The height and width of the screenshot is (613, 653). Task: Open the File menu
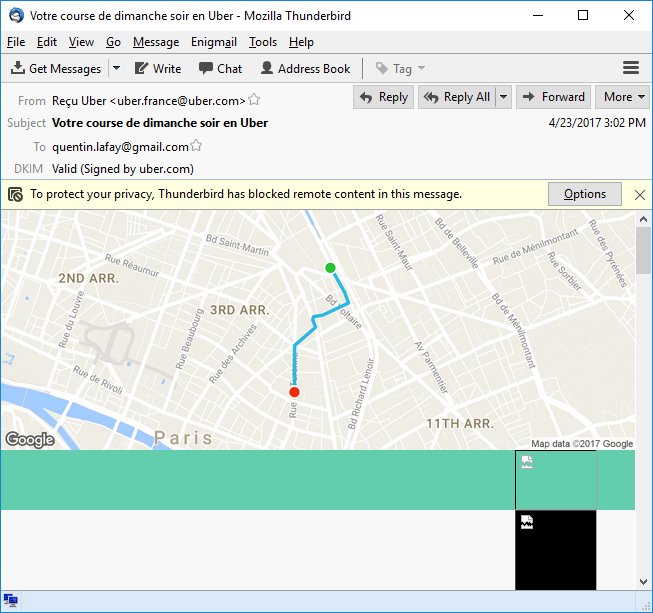(16, 42)
